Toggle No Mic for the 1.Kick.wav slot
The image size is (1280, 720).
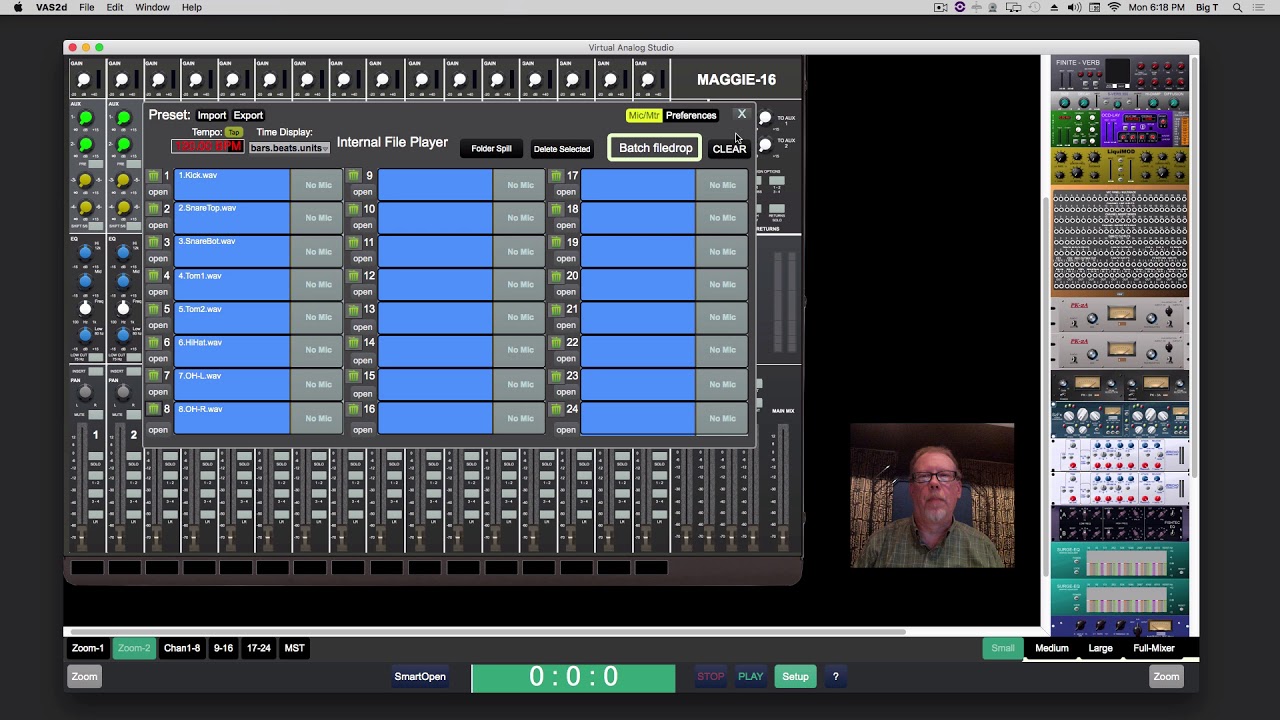(x=318, y=185)
